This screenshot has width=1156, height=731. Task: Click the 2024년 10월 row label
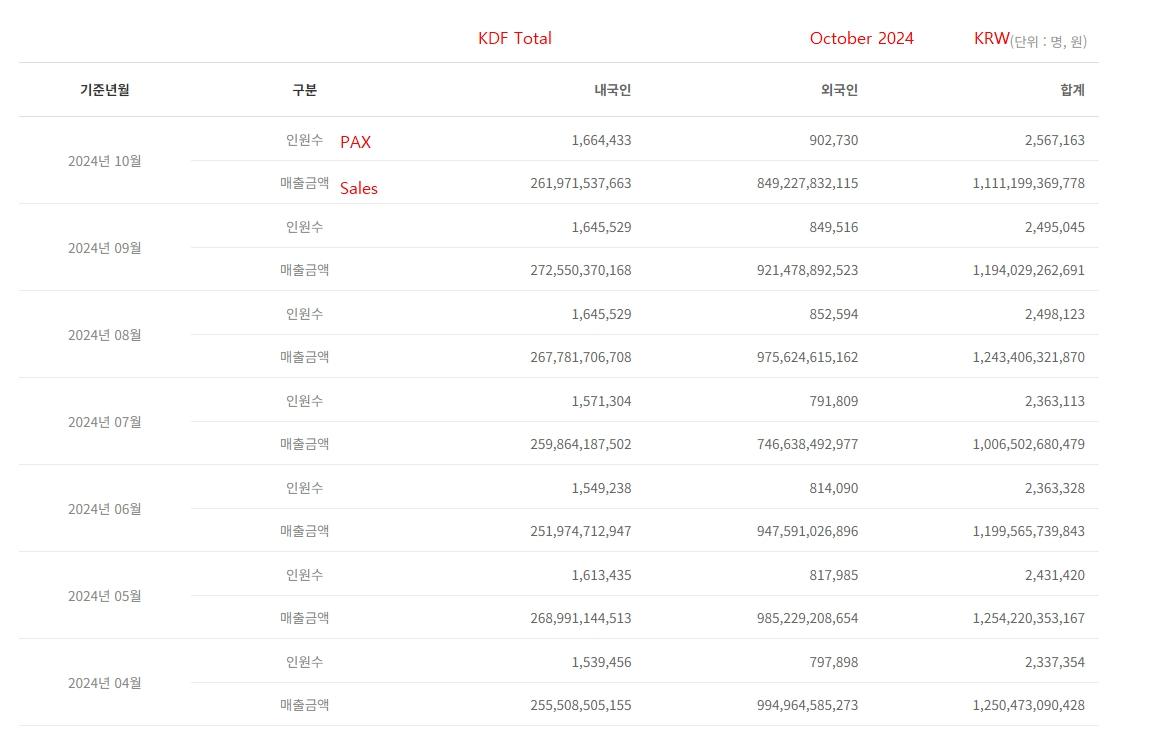(x=104, y=161)
